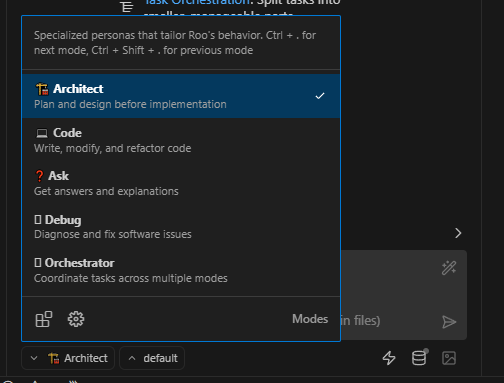Screen dimensions: 504x383
Task: Click the enhance prompt wand icon
Action: click(x=449, y=268)
